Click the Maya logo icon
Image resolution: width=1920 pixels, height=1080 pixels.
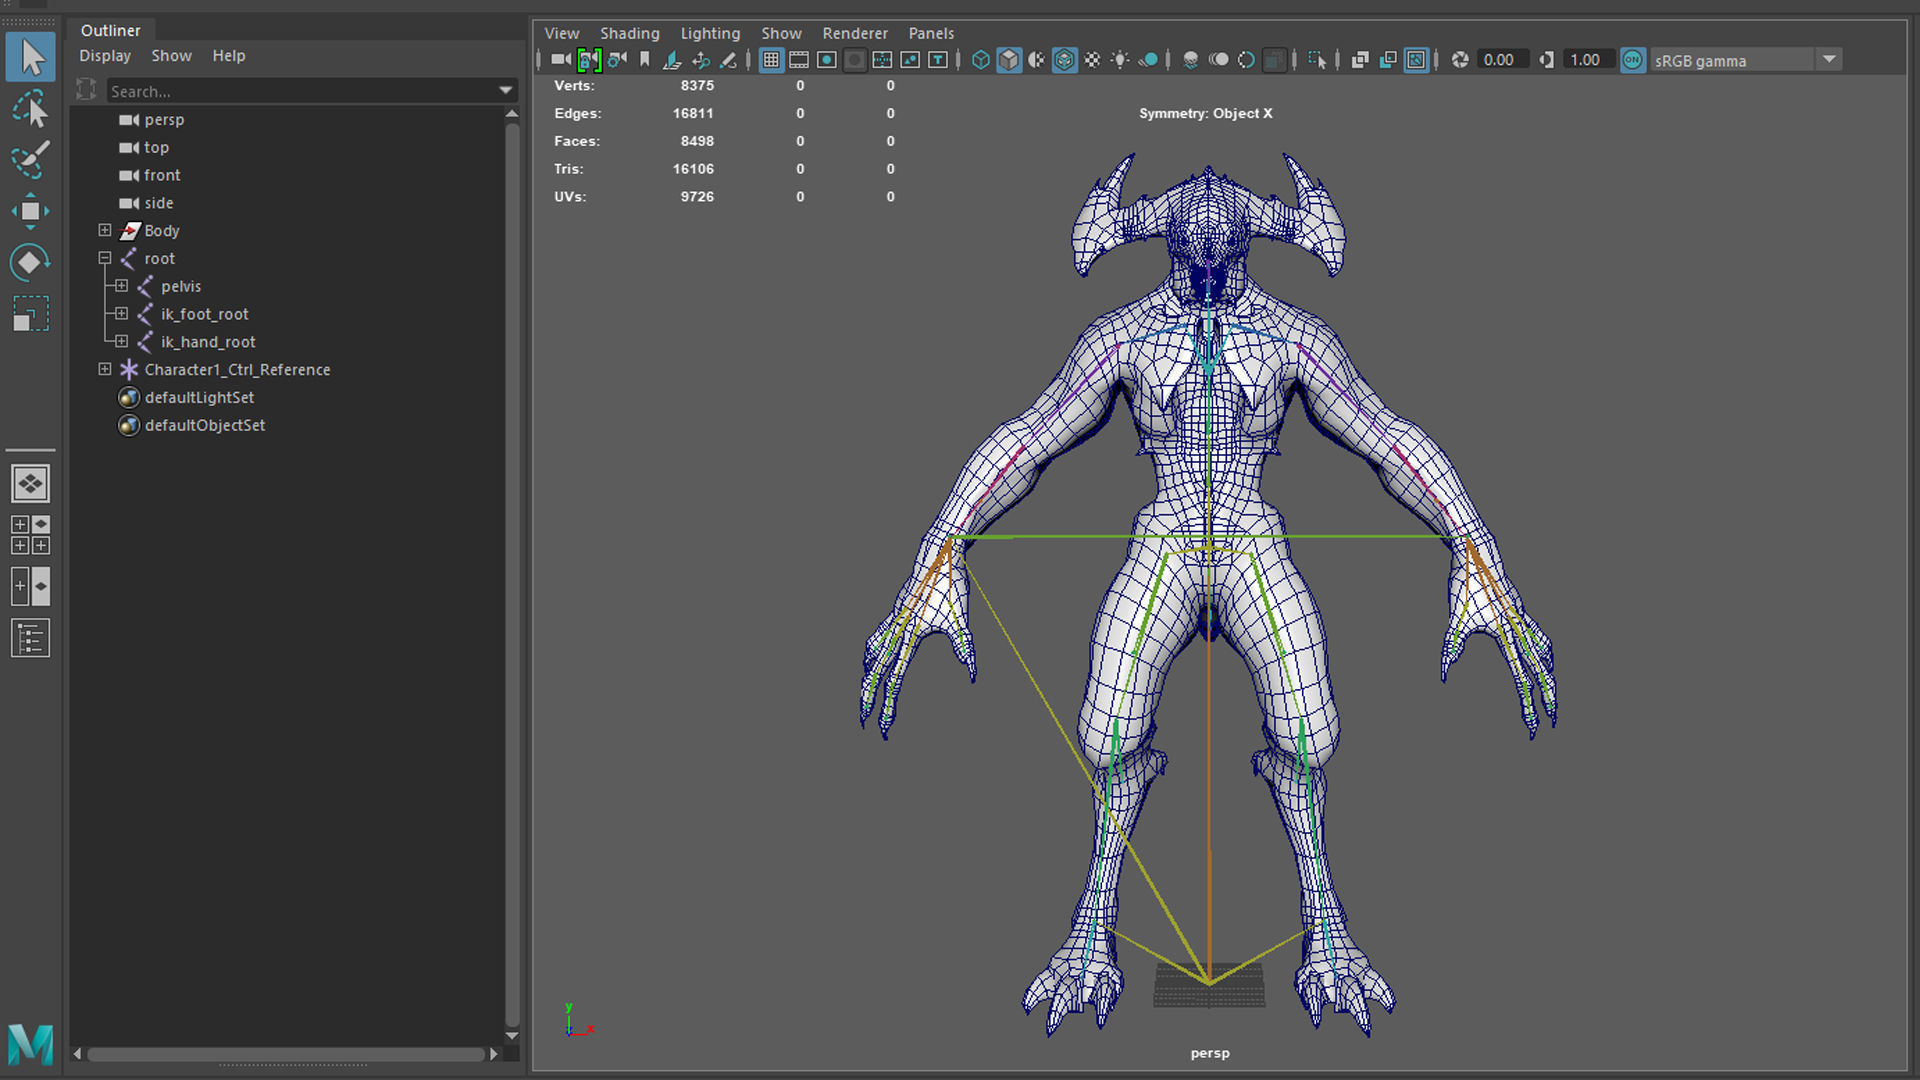[31, 1045]
